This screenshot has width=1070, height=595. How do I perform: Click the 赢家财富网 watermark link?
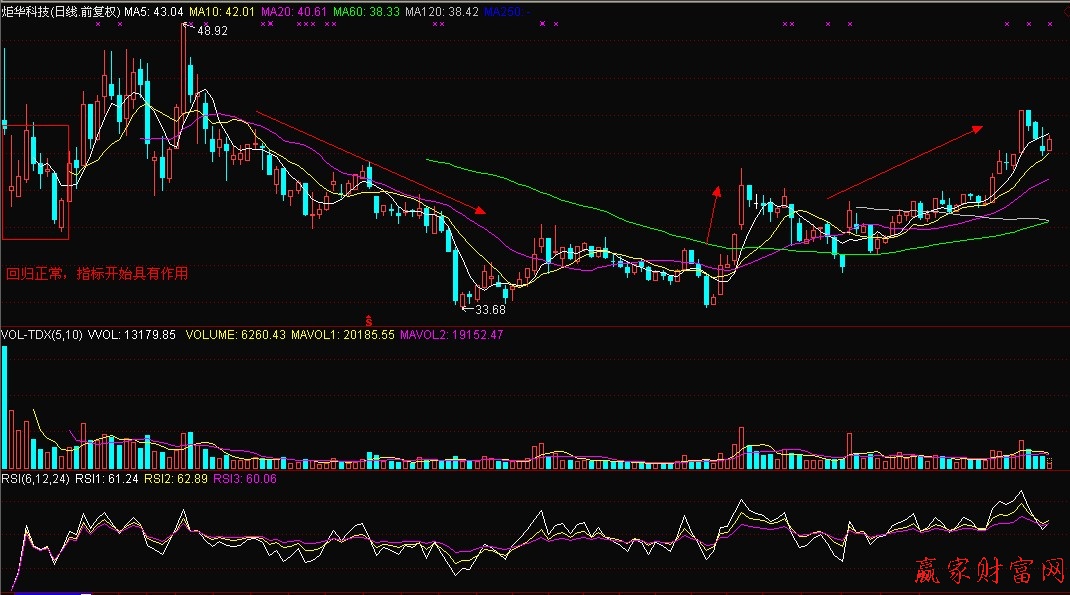990,571
